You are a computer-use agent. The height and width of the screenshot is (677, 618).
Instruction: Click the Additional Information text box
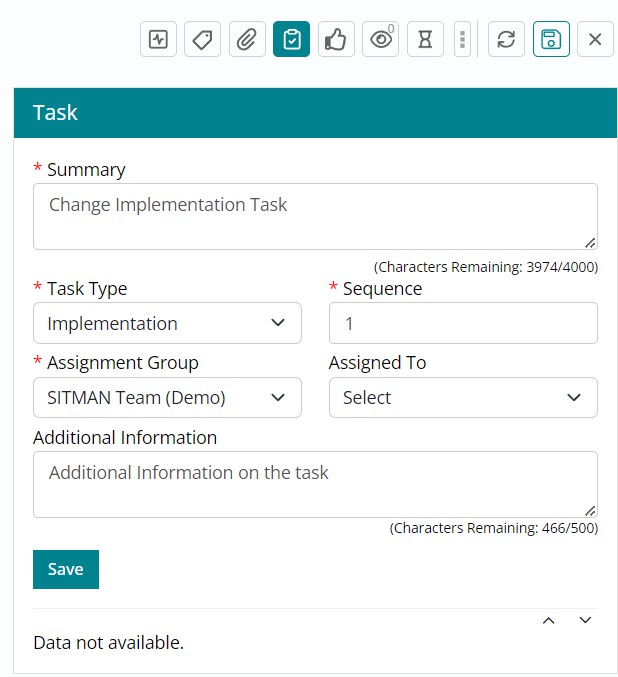pos(315,484)
